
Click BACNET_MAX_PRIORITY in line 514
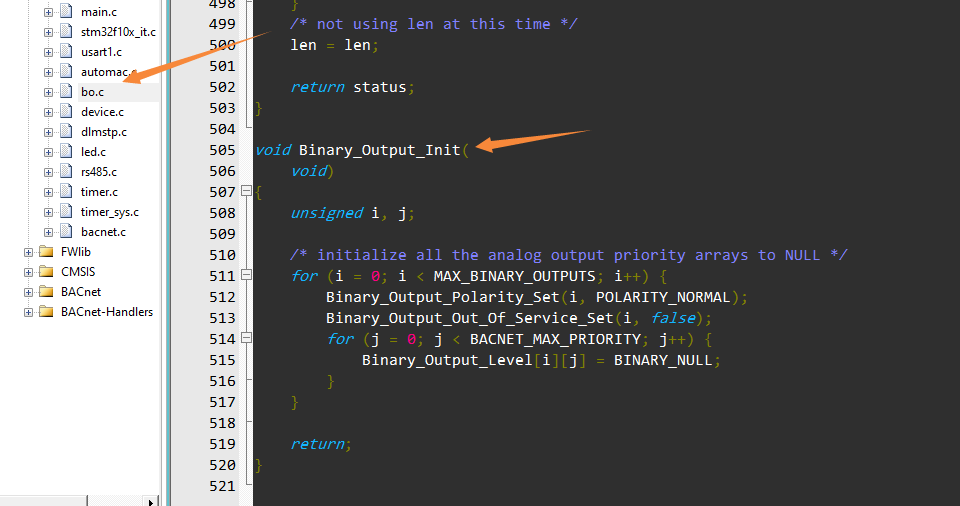click(555, 339)
